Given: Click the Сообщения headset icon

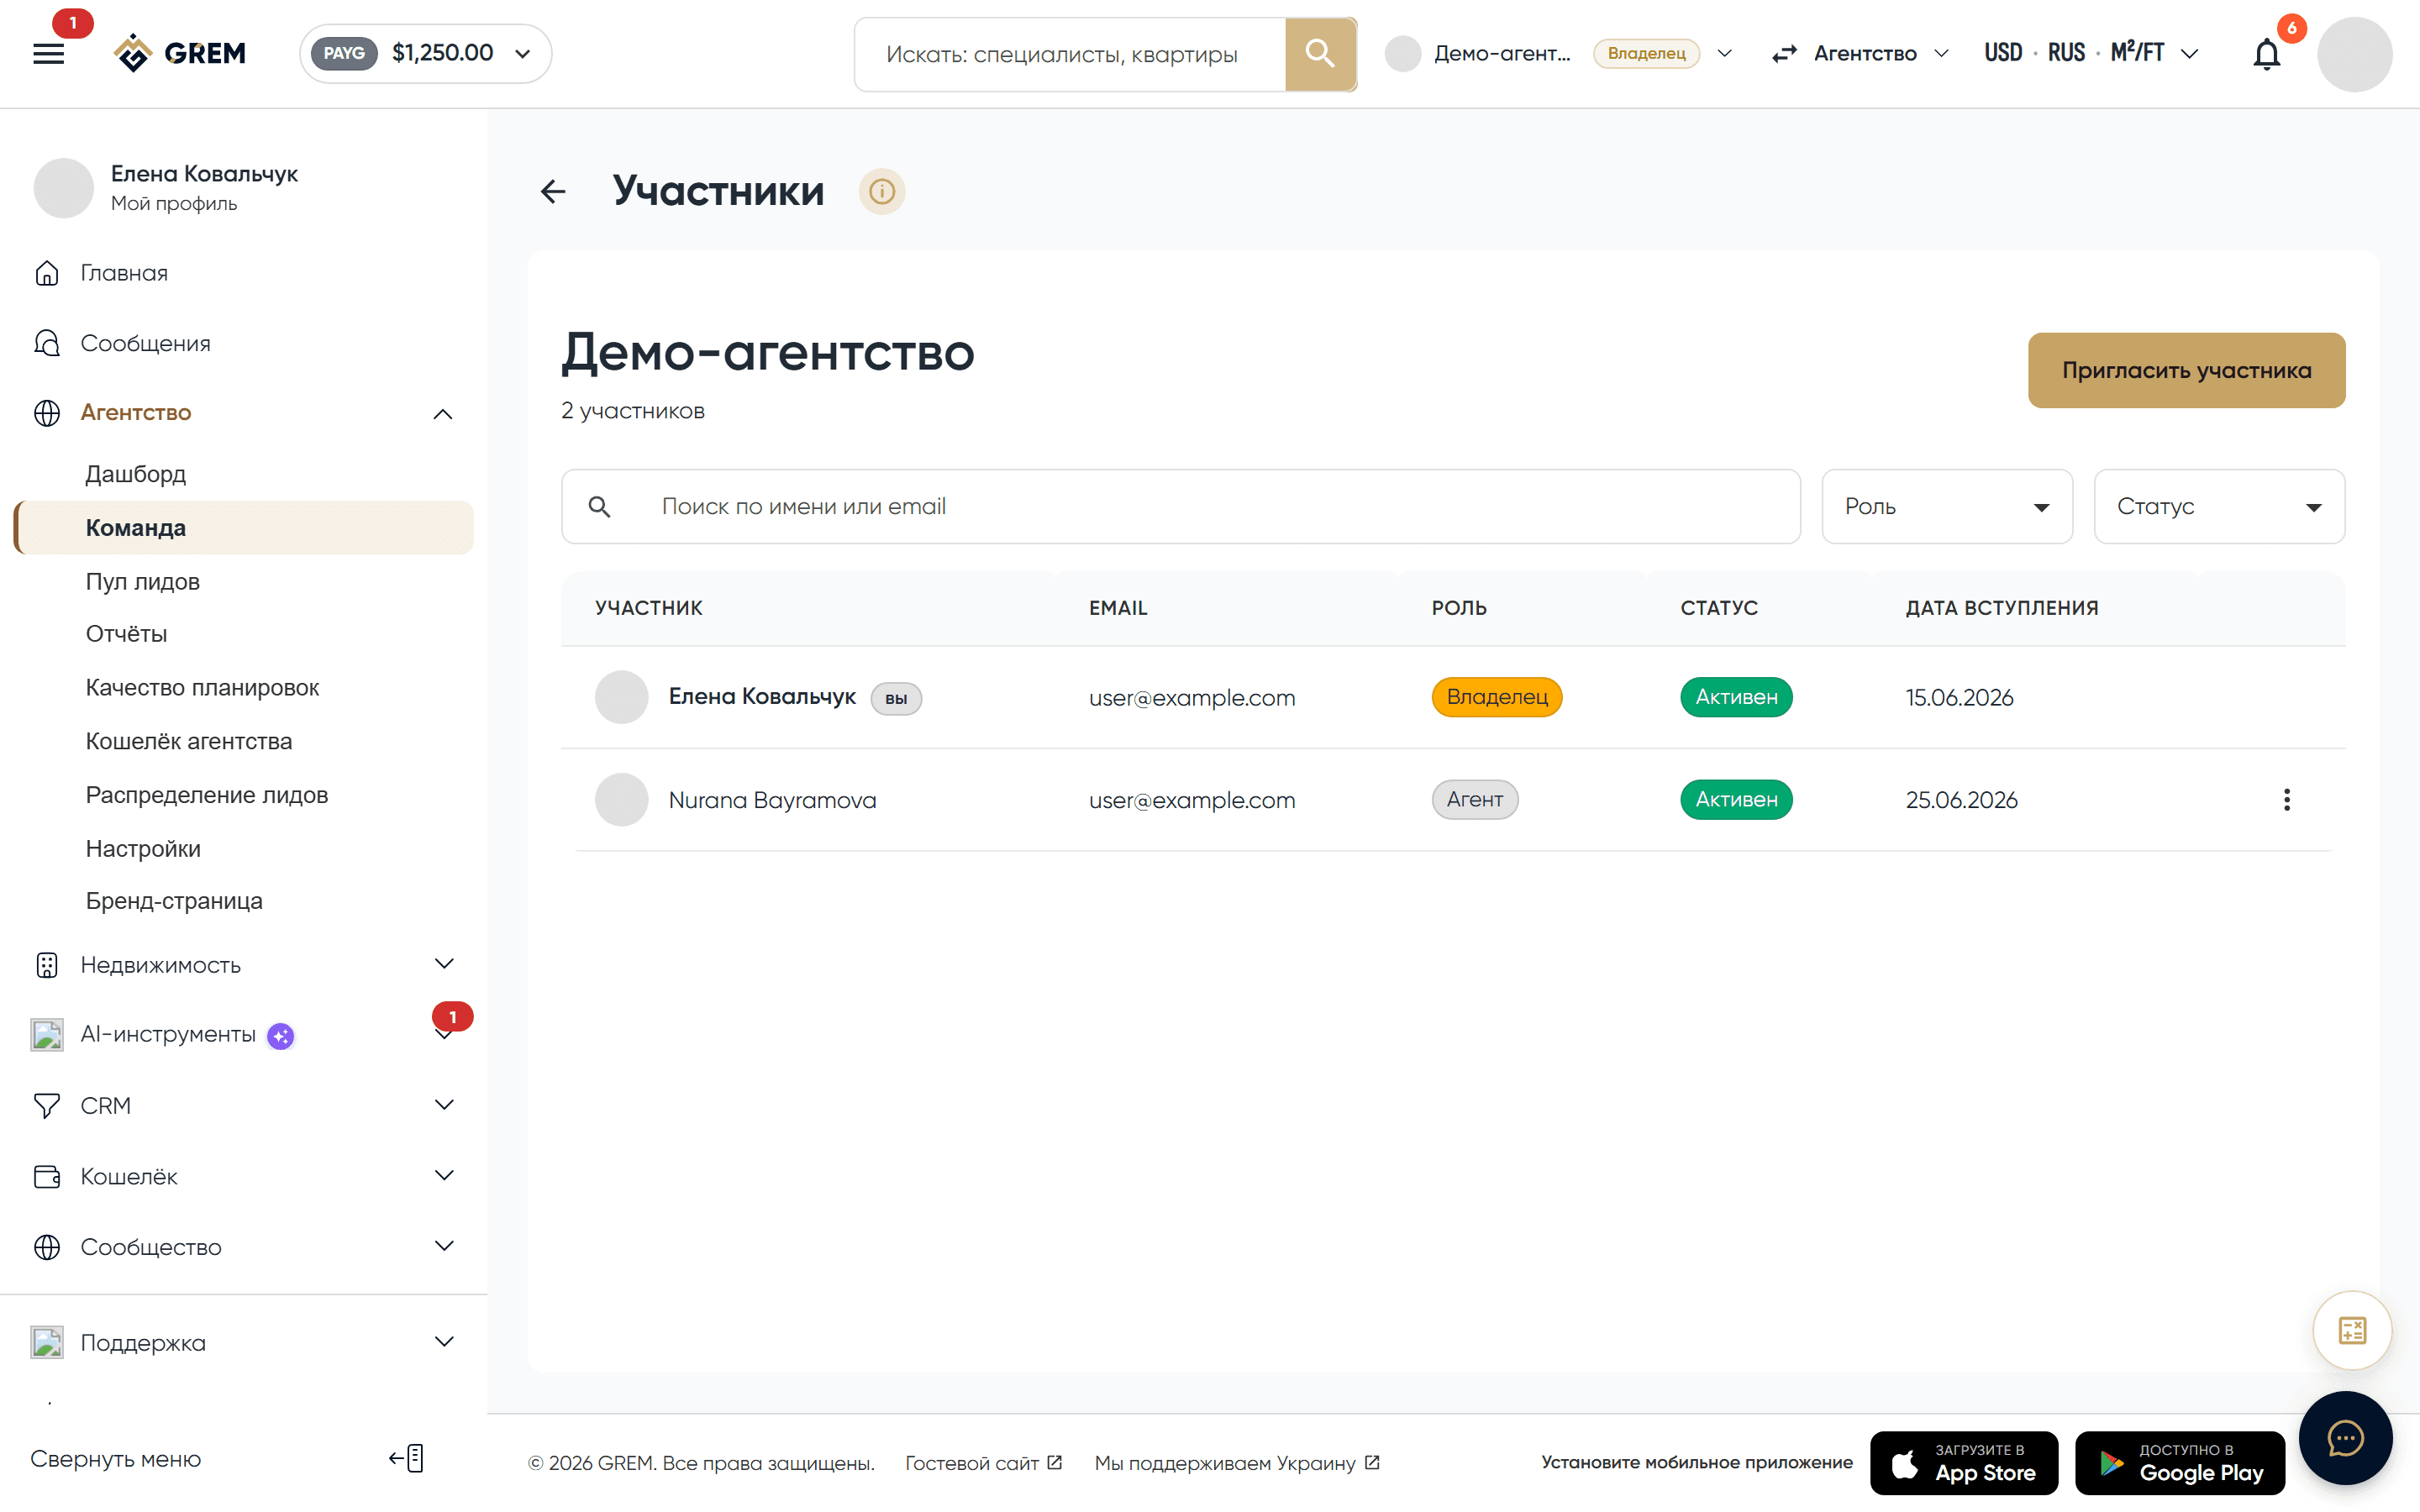Looking at the screenshot, I should 47,343.
